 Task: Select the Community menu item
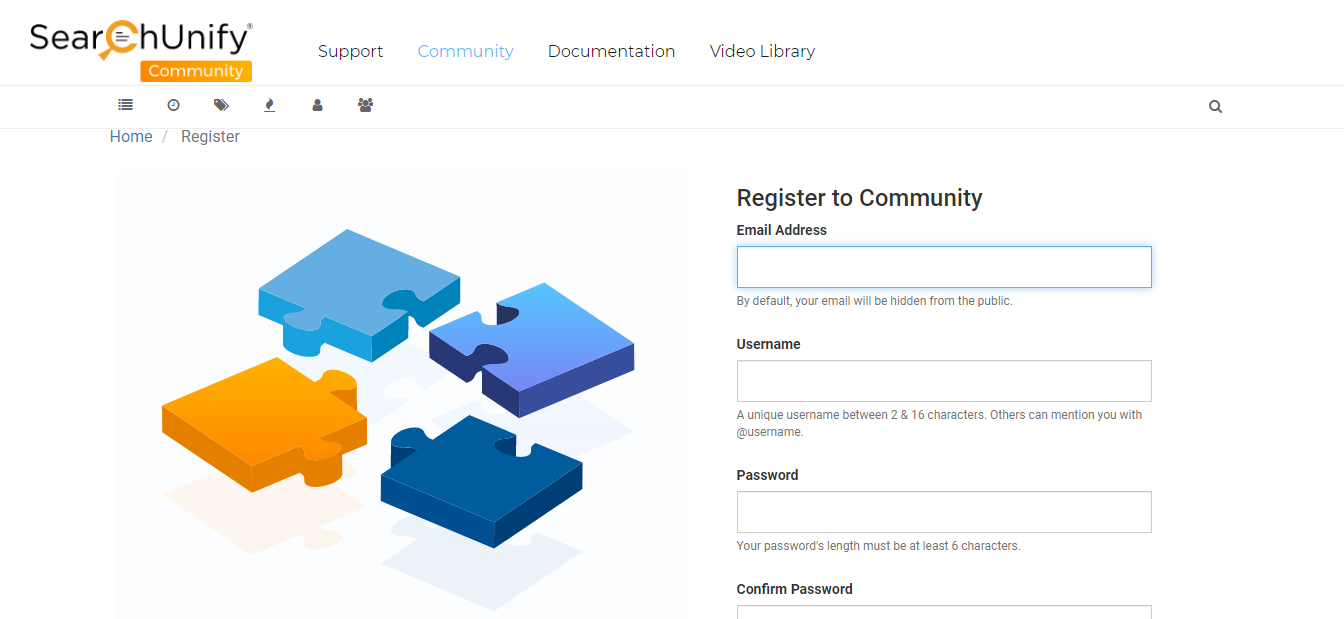(465, 51)
